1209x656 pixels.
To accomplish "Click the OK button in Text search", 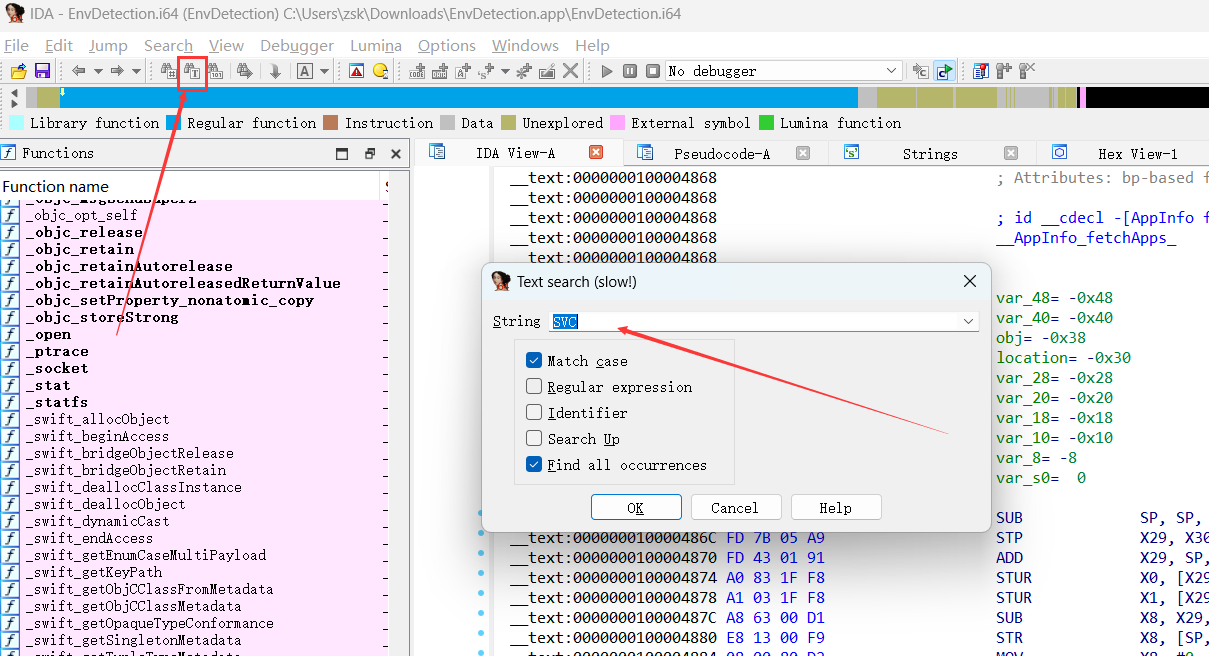I will coord(636,507).
